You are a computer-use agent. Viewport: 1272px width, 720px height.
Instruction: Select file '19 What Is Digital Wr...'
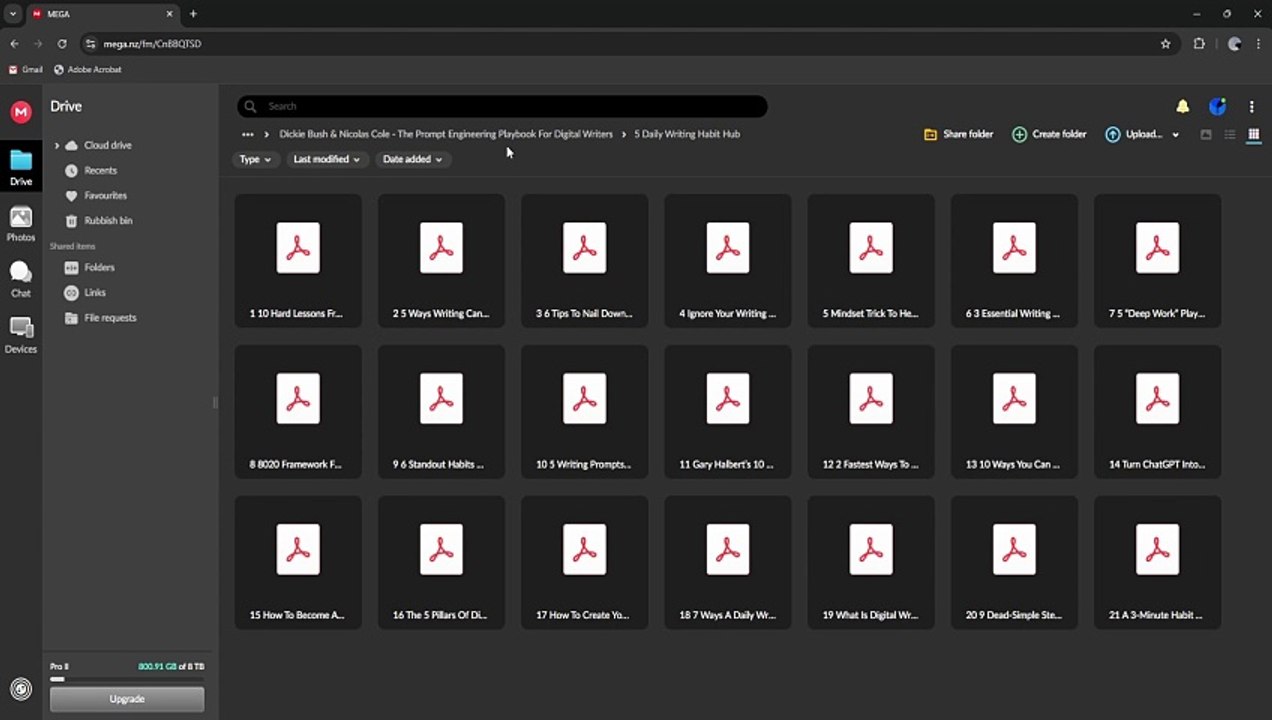[x=871, y=562]
